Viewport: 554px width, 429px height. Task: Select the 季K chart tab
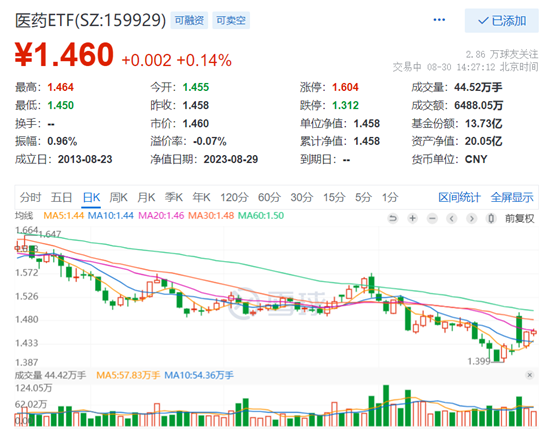(174, 197)
